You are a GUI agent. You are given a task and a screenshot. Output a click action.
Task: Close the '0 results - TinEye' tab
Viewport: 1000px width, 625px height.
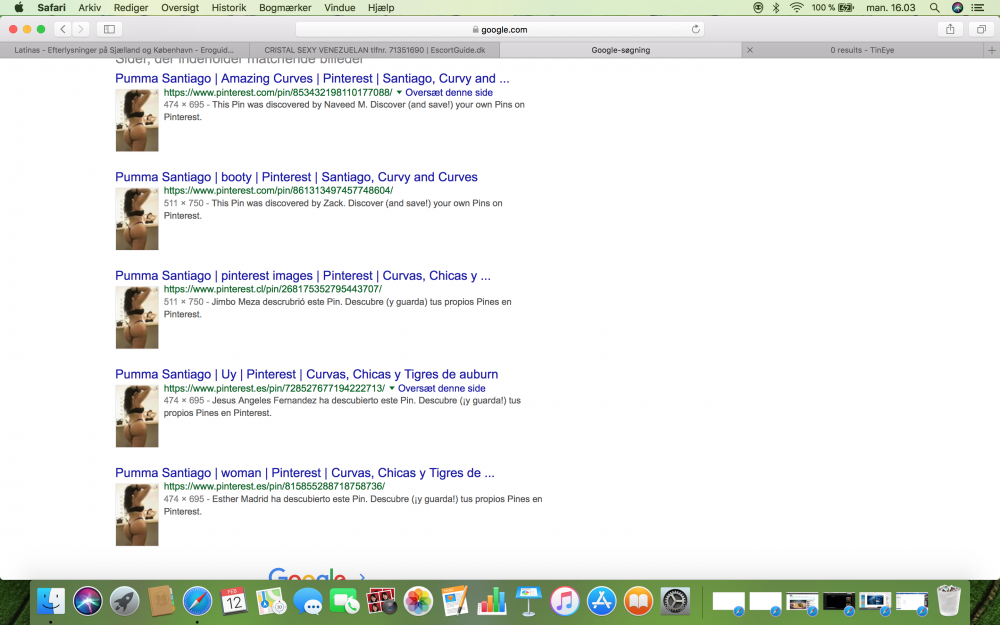coord(750,50)
